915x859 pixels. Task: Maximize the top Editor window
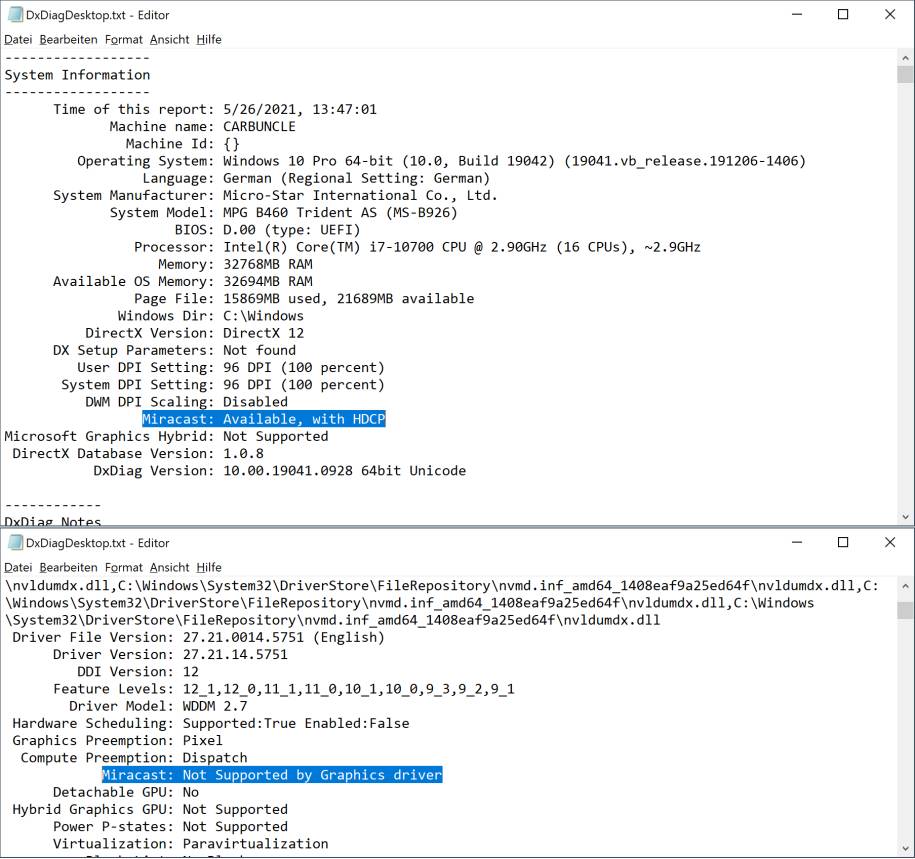coord(843,15)
